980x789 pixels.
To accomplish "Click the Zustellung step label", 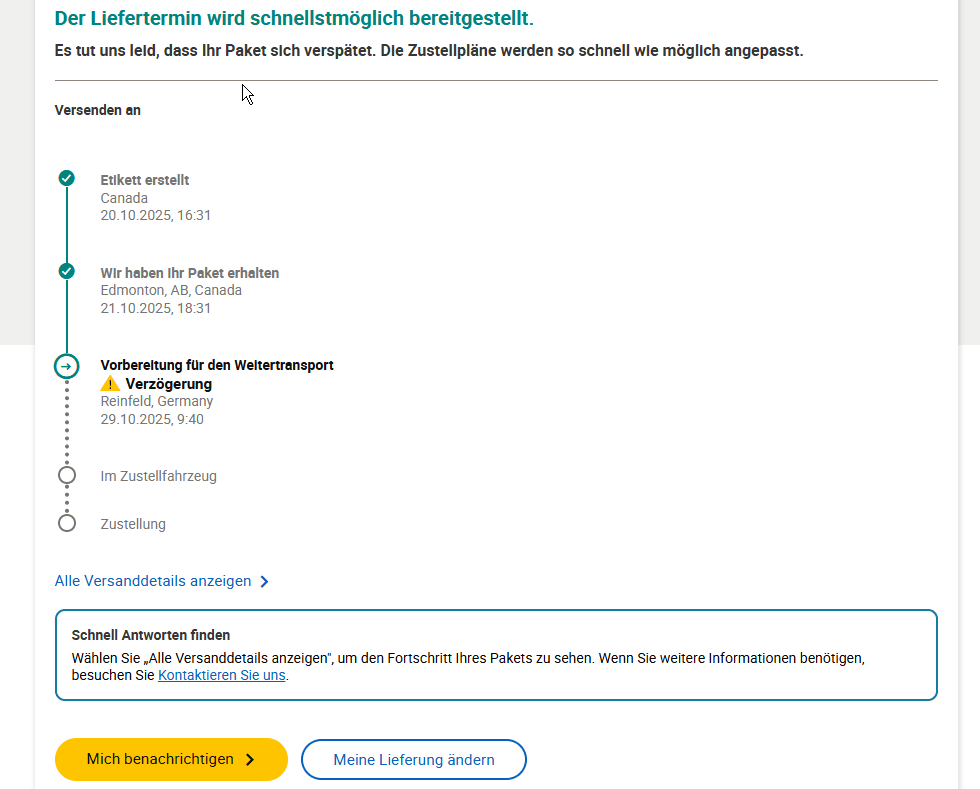I will 133,524.
